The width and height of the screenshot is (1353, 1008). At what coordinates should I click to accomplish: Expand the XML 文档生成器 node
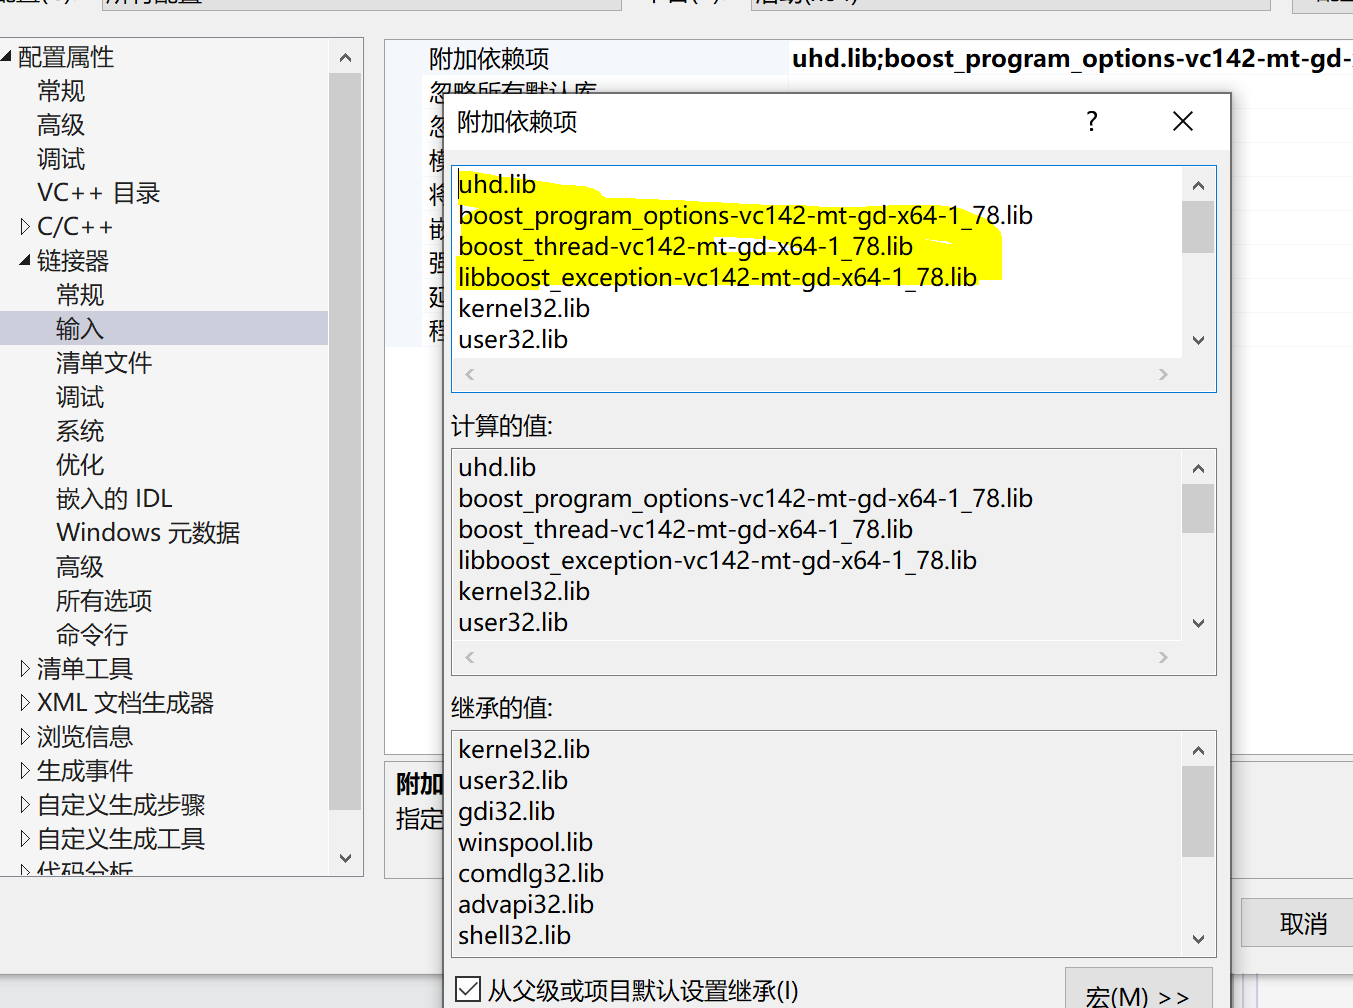click(24, 702)
